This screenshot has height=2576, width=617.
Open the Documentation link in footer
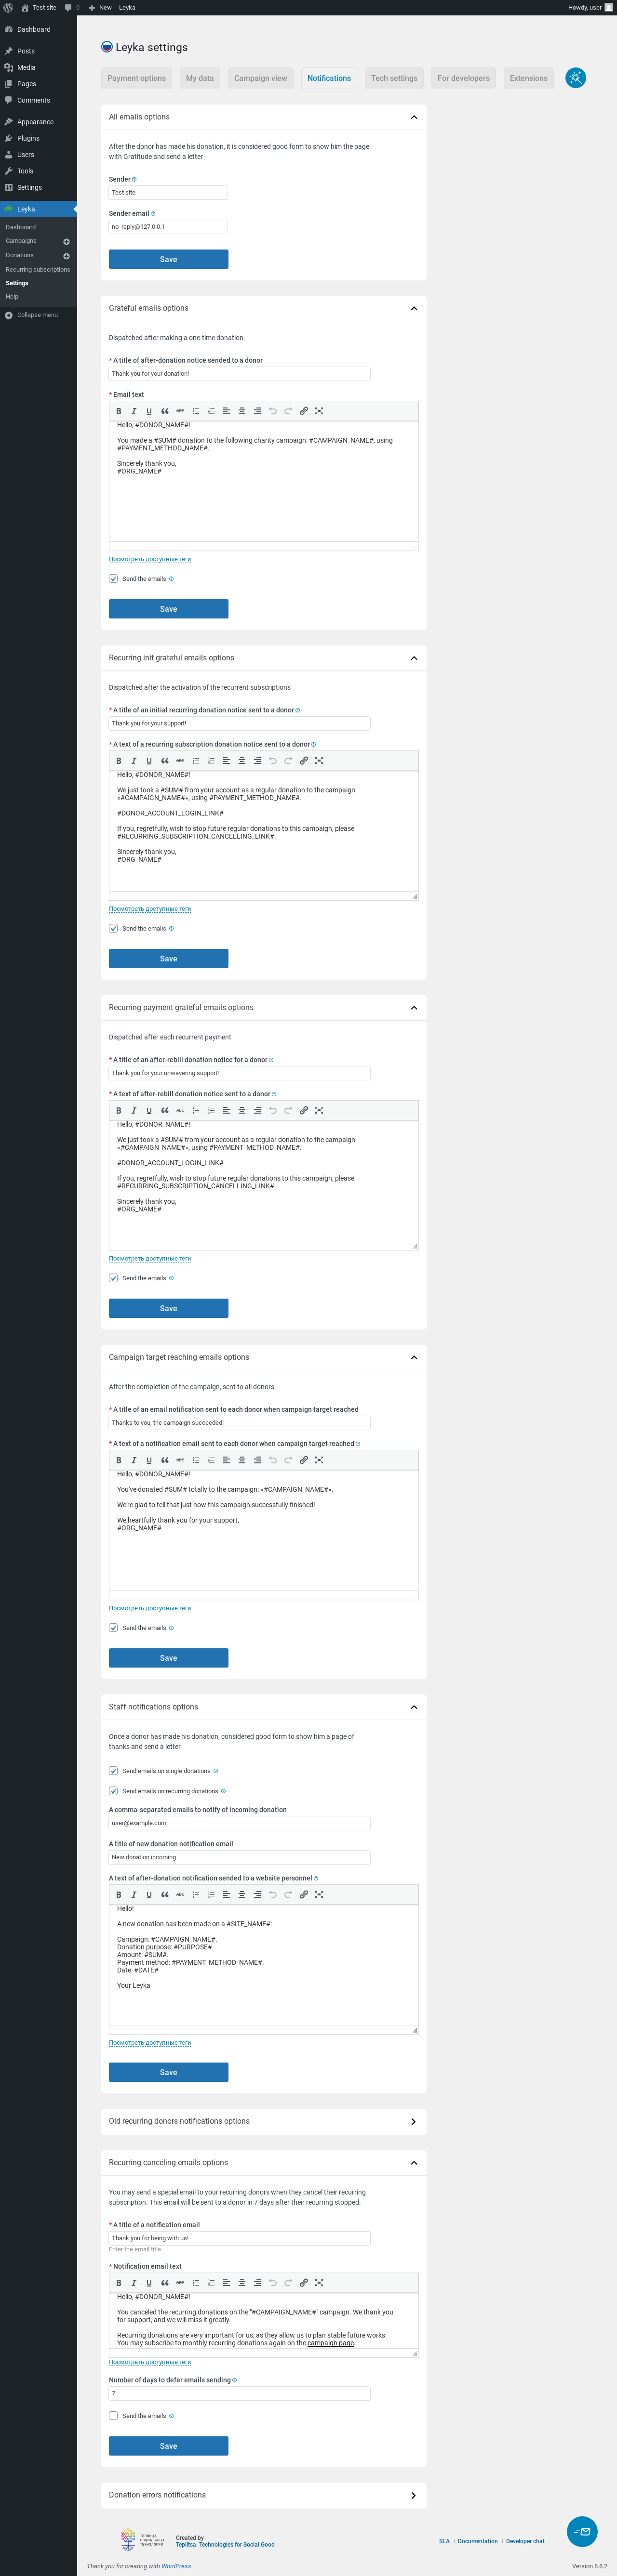477,2541
